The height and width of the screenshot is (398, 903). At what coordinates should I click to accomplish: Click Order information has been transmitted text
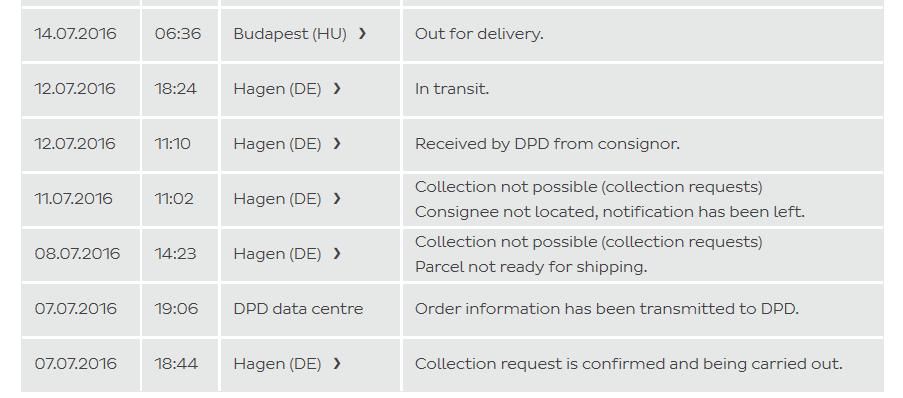tap(607, 309)
